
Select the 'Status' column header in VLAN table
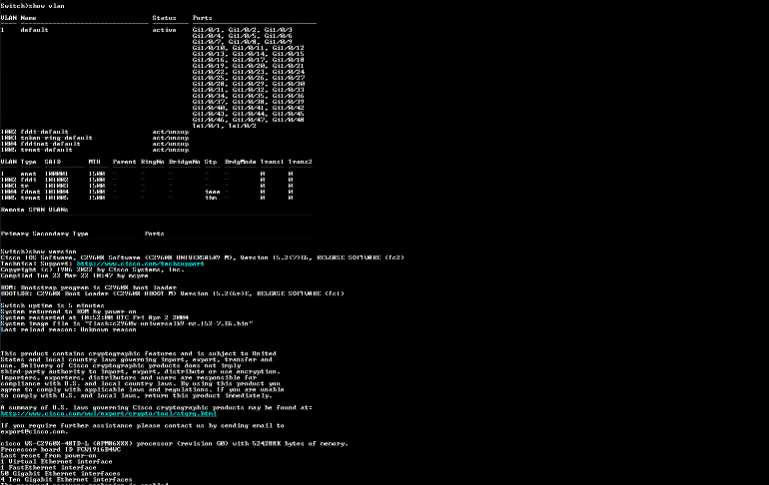point(164,18)
